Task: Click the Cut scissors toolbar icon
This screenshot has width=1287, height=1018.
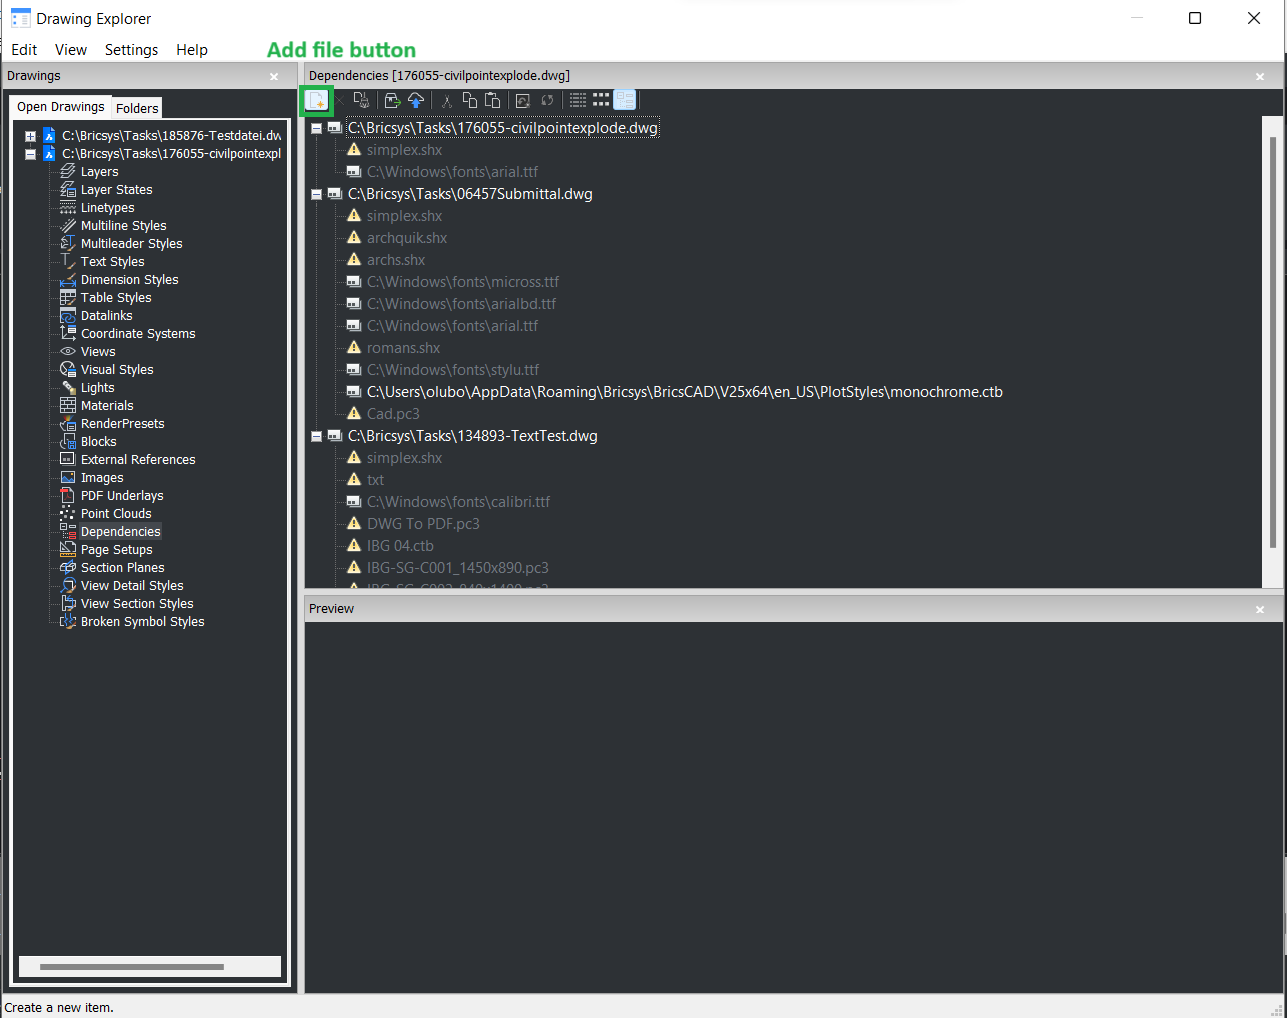Action: pos(447,100)
